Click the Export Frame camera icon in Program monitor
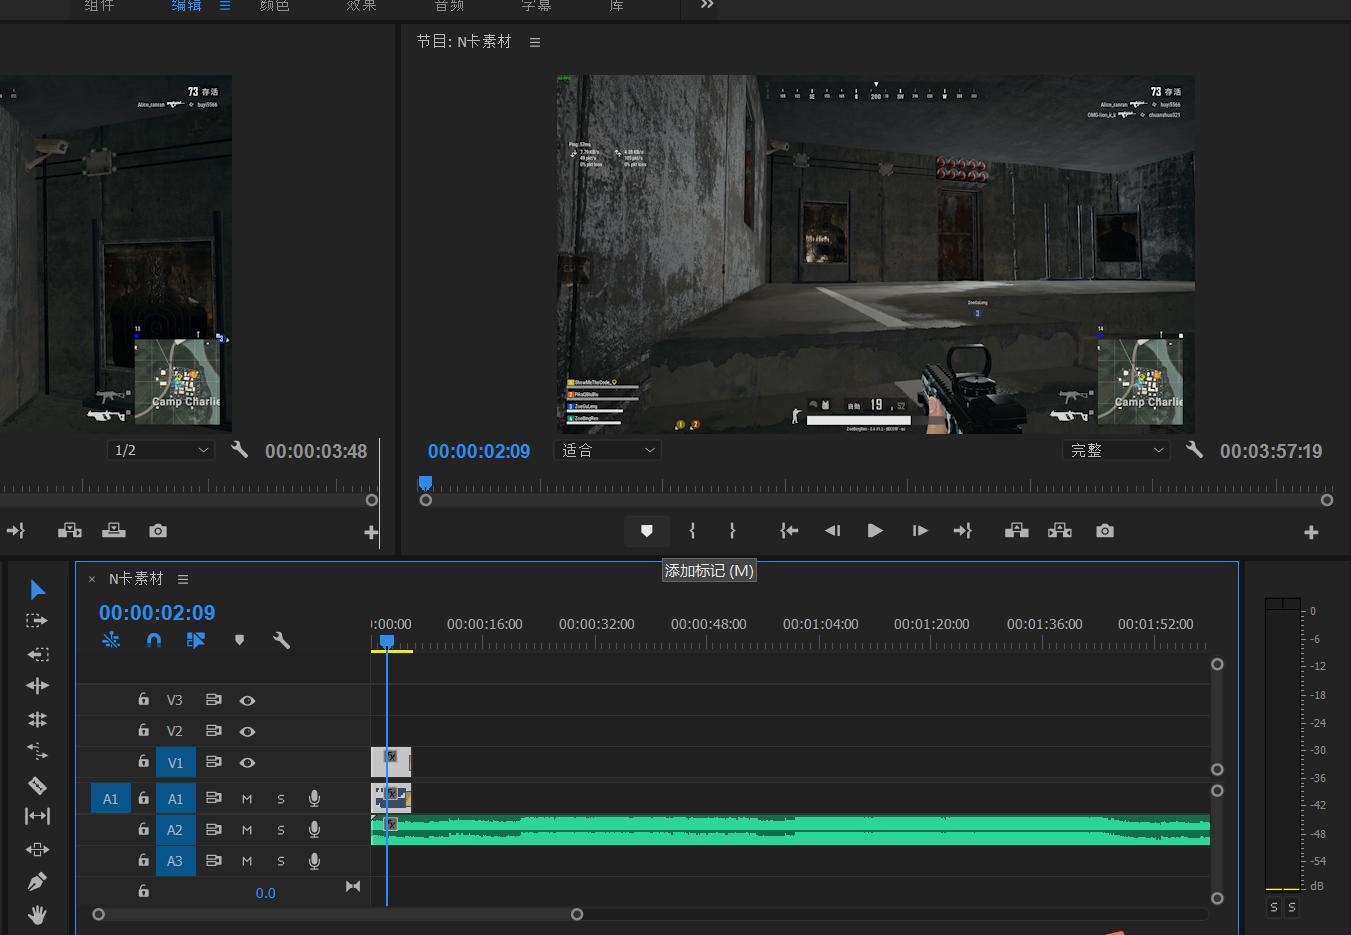This screenshot has width=1351, height=935. 1104,531
